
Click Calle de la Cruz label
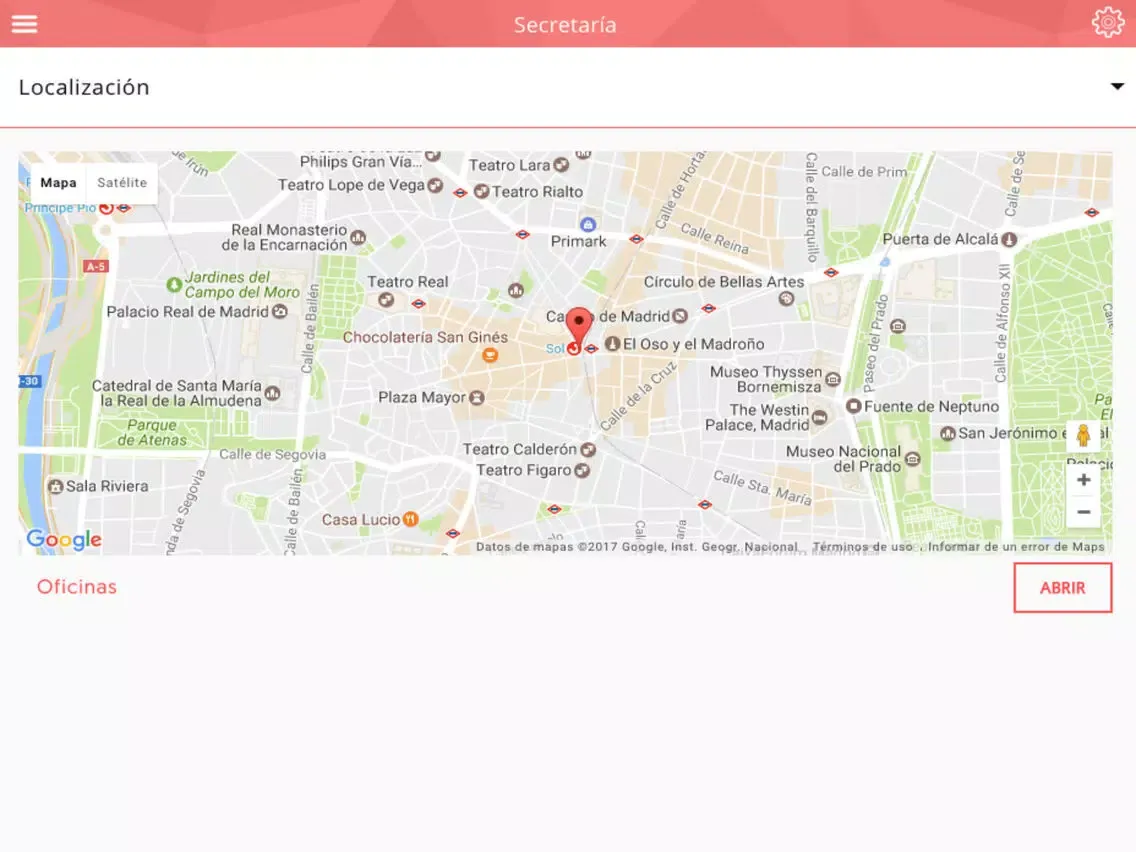click(x=638, y=396)
